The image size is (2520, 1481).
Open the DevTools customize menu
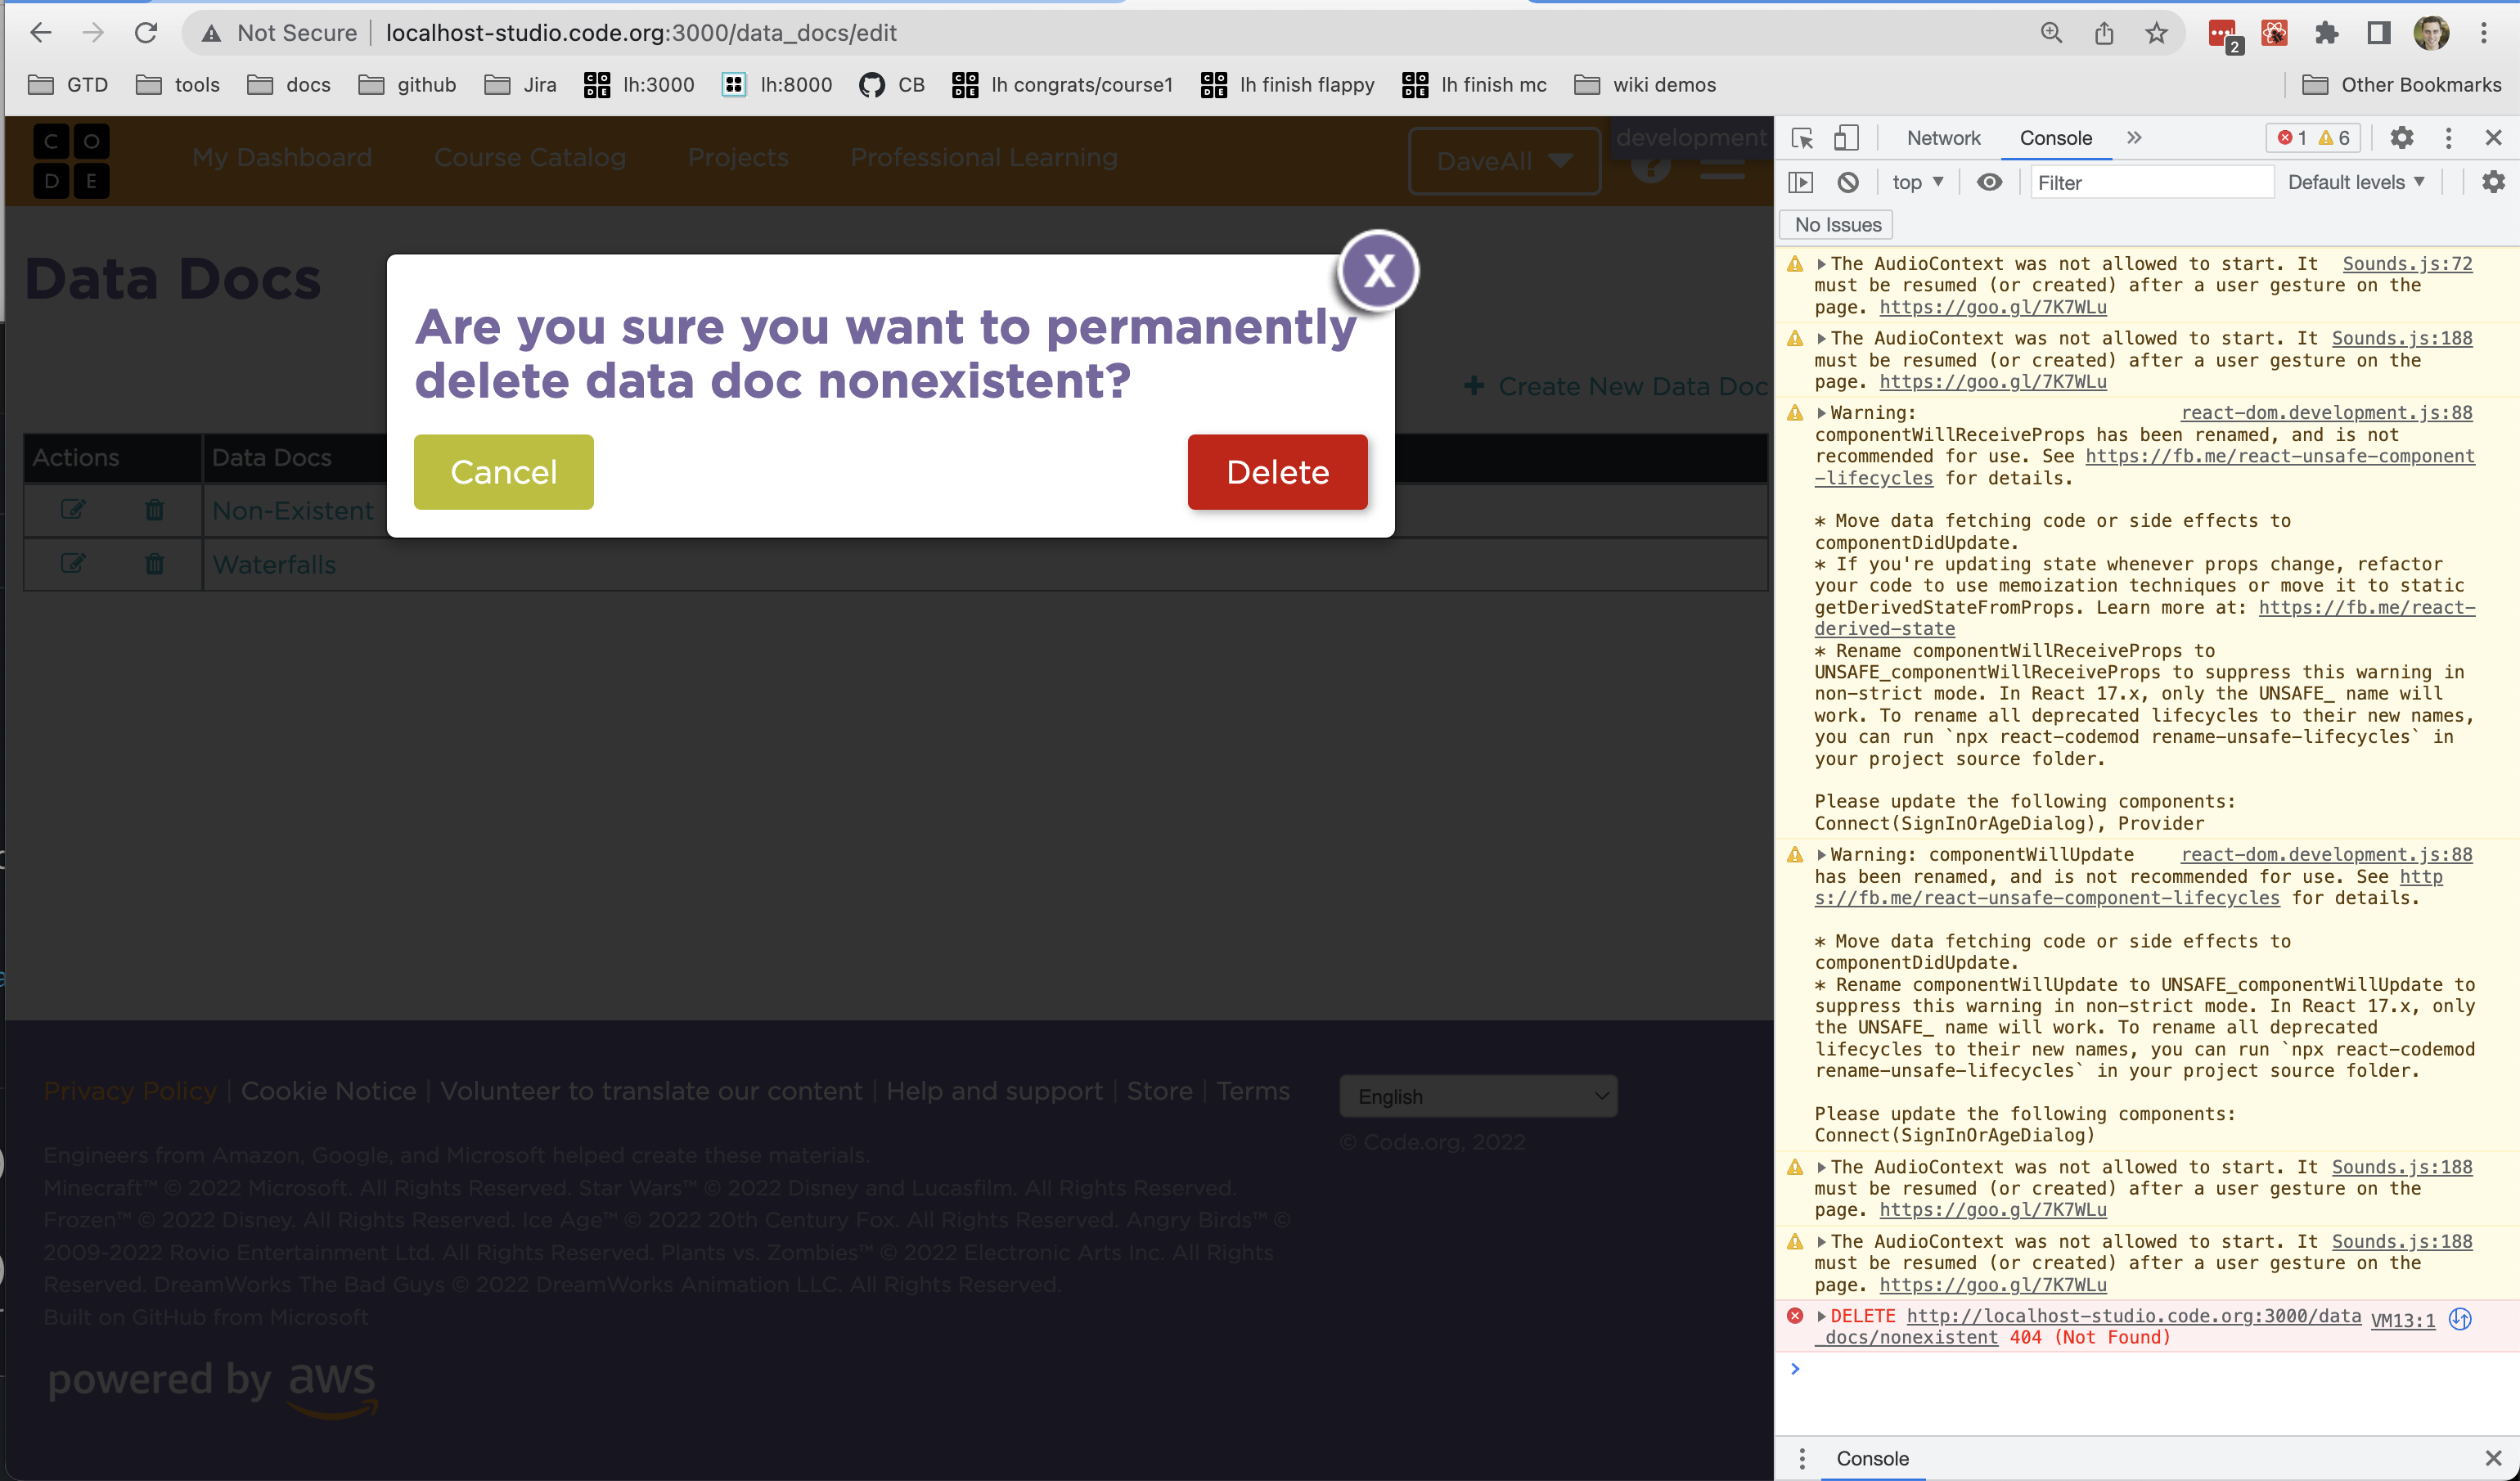click(2448, 138)
